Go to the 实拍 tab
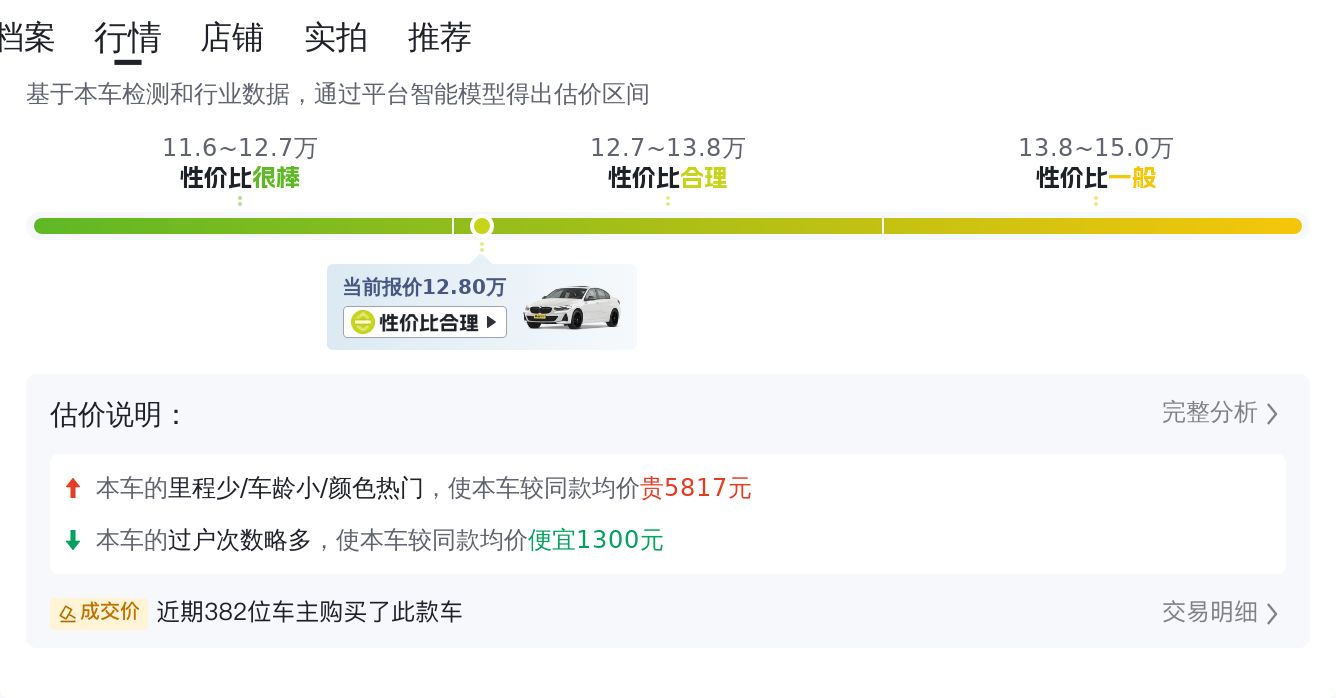The image size is (1336, 698). click(x=336, y=38)
